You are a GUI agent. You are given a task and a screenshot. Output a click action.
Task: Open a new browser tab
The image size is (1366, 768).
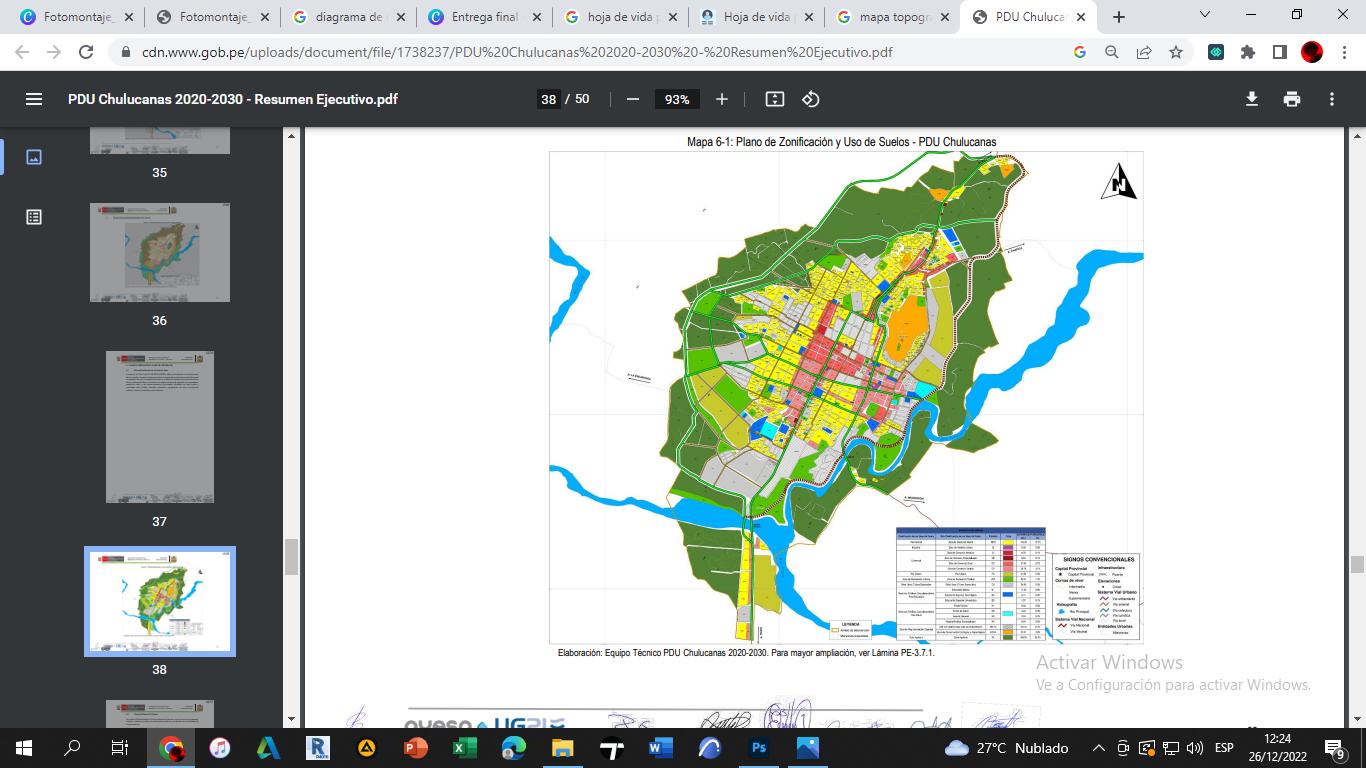point(1119,17)
